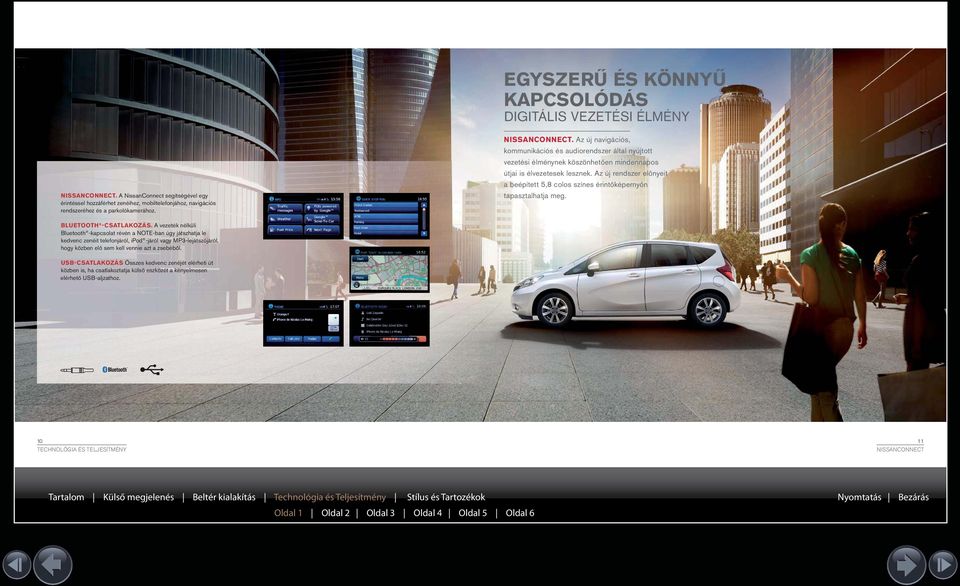Screen dimensions: 960x586
Task: Go to Oldal 3
Action: pos(381,513)
